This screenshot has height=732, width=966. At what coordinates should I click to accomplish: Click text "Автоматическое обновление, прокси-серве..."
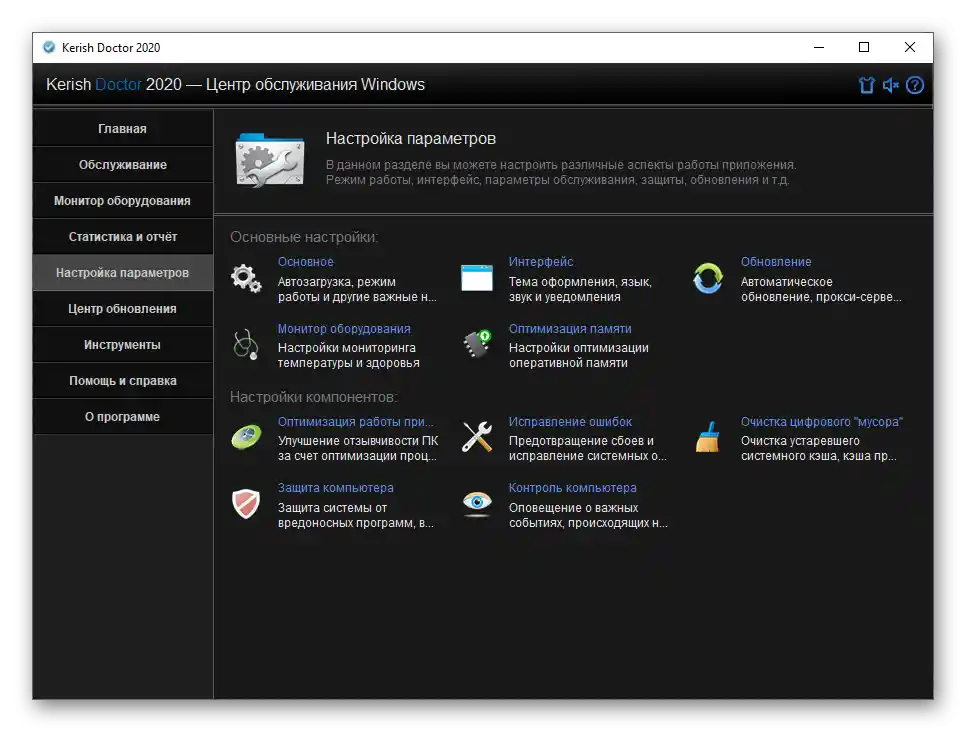[x=821, y=289]
